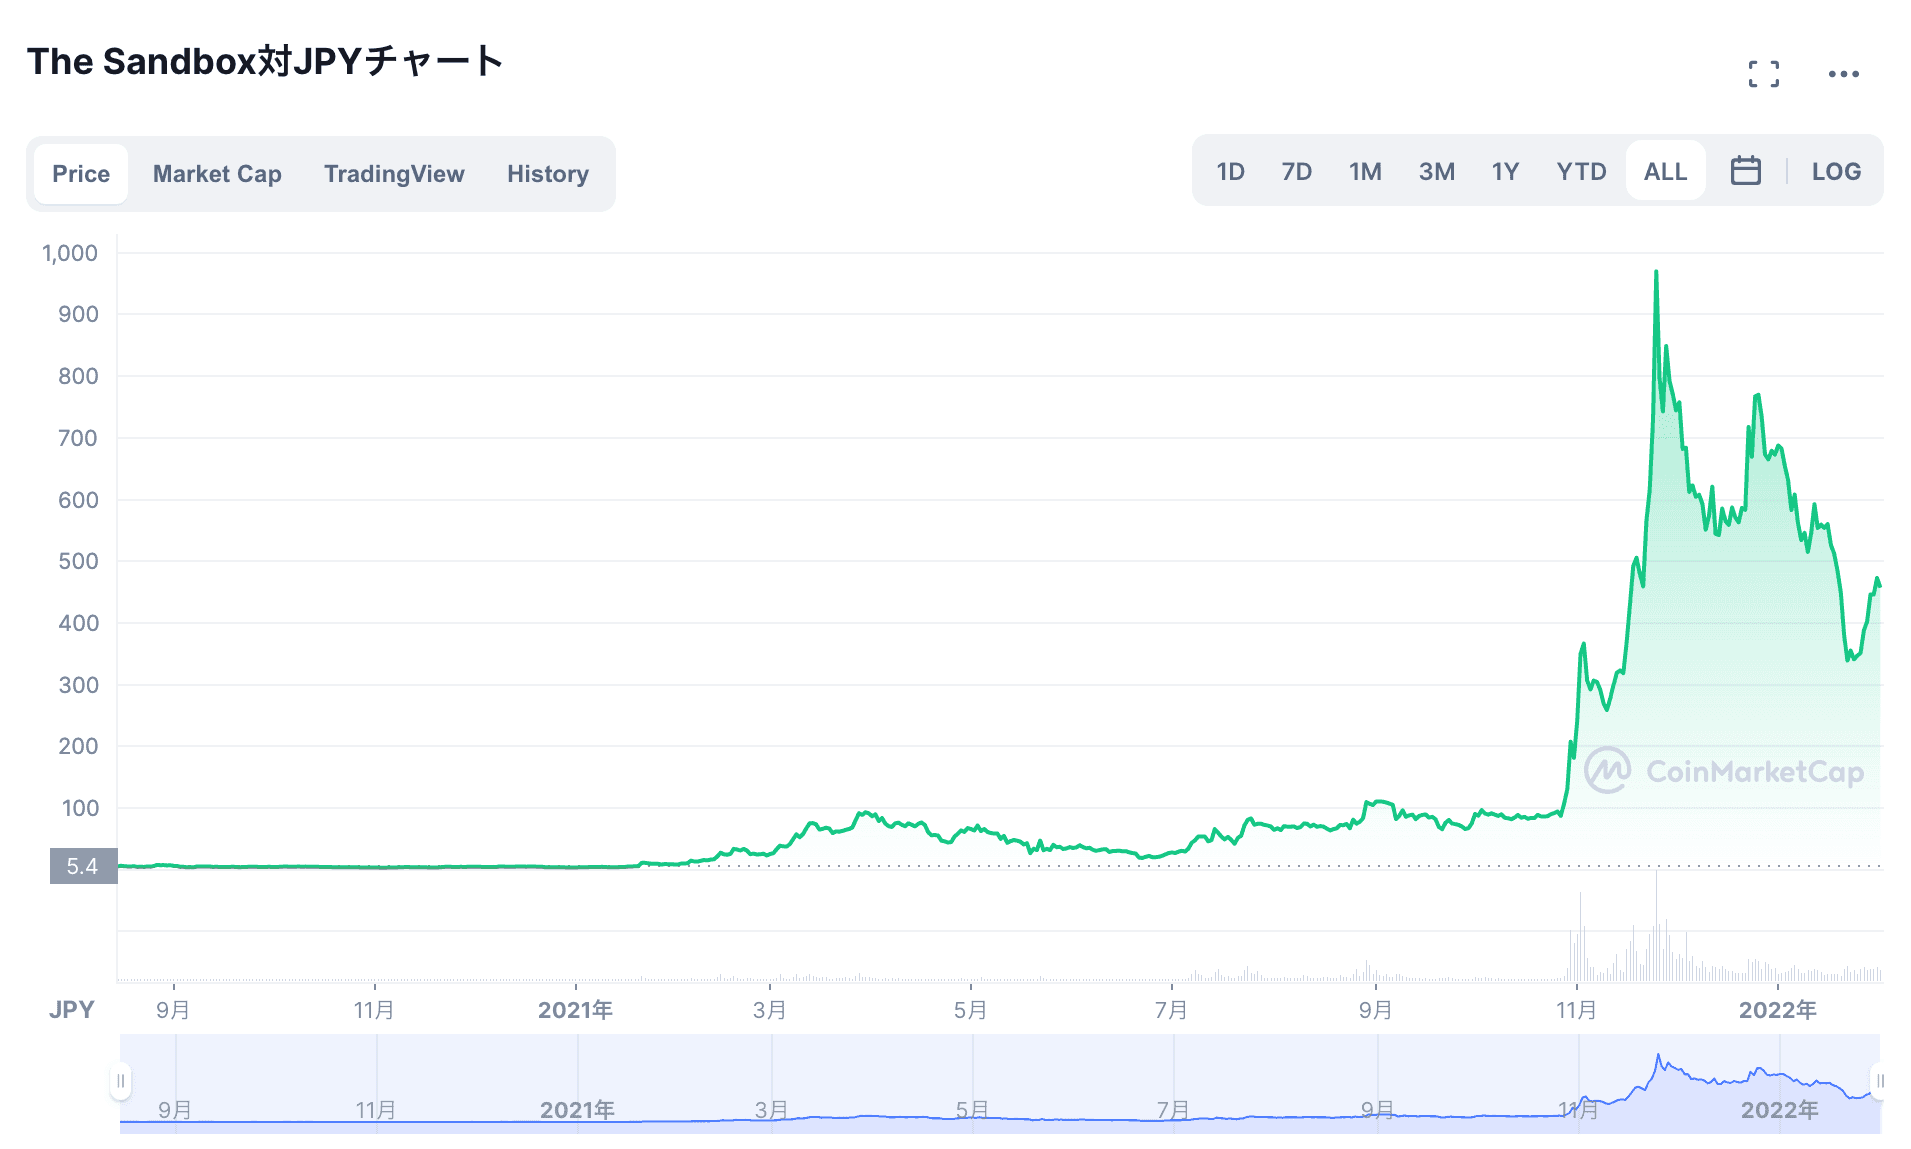This screenshot has height=1149, width=1911.
Task: Select the ALL time range
Action: (1665, 172)
